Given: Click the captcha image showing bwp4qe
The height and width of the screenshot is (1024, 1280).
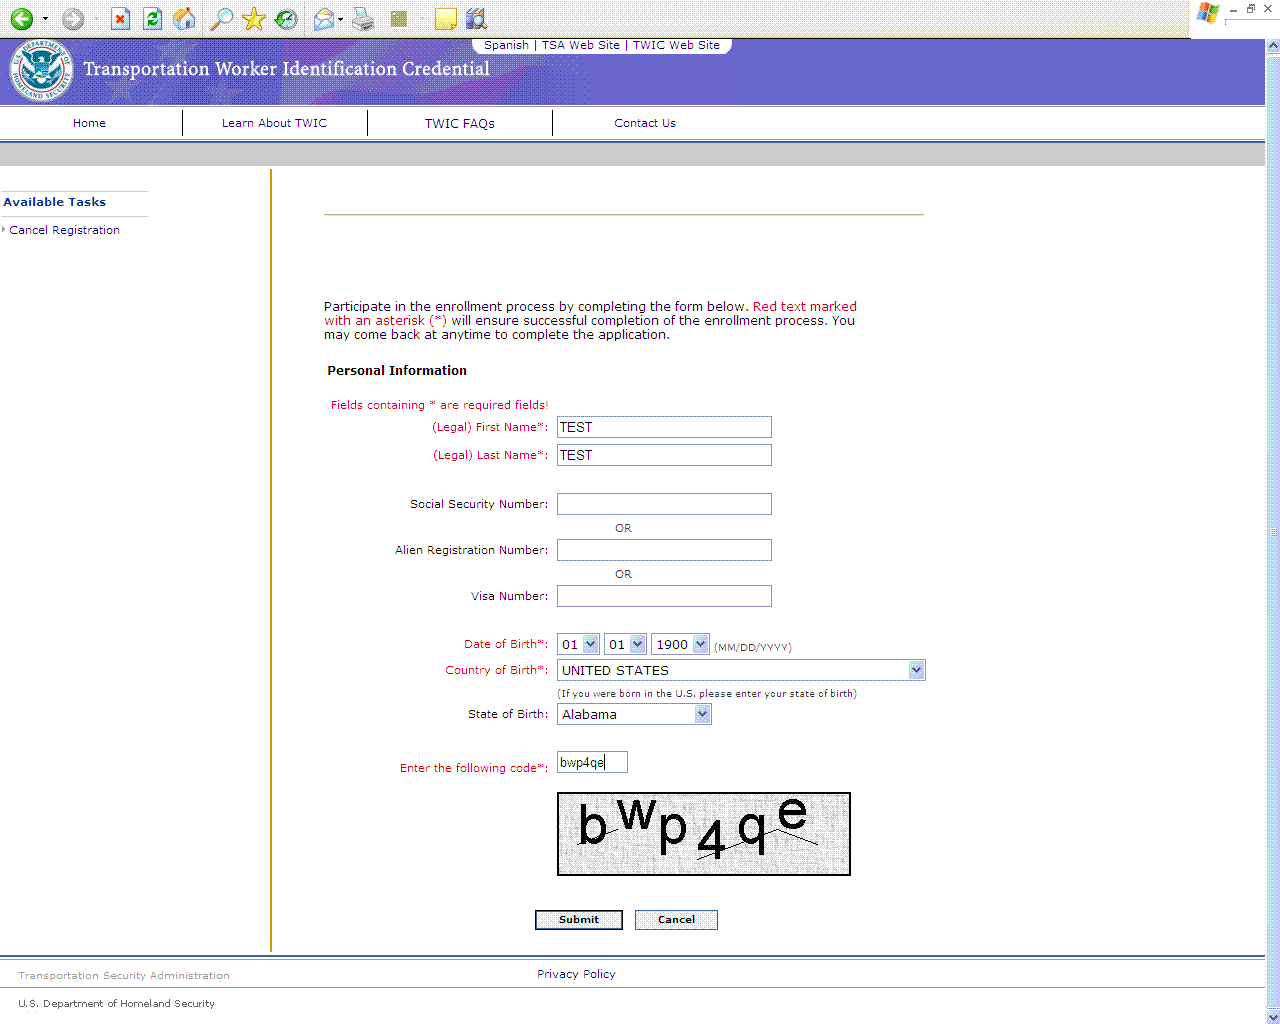Looking at the screenshot, I should tap(704, 834).
